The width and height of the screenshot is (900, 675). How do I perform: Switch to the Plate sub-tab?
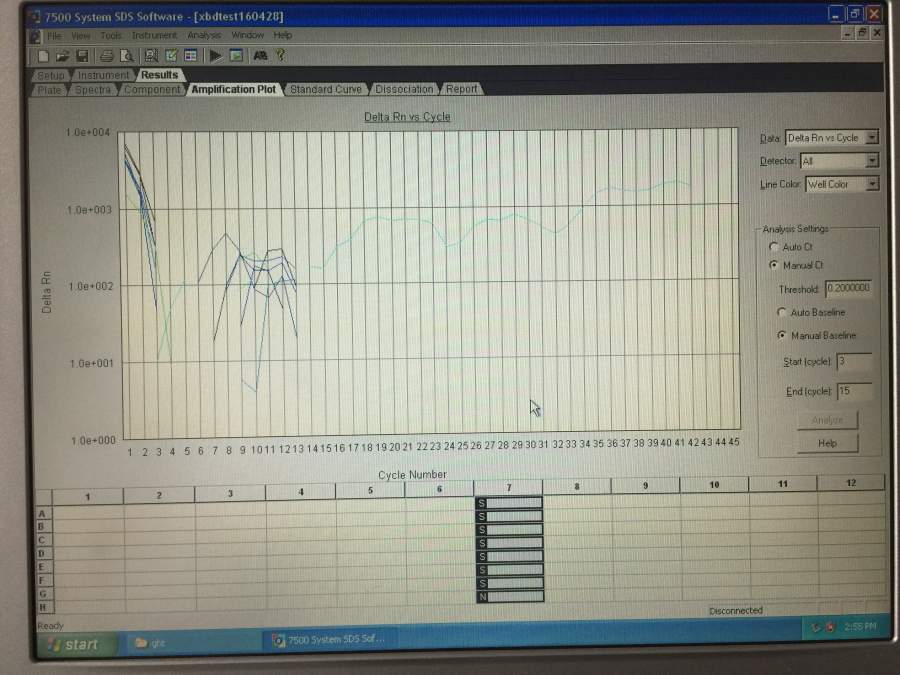coord(49,90)
